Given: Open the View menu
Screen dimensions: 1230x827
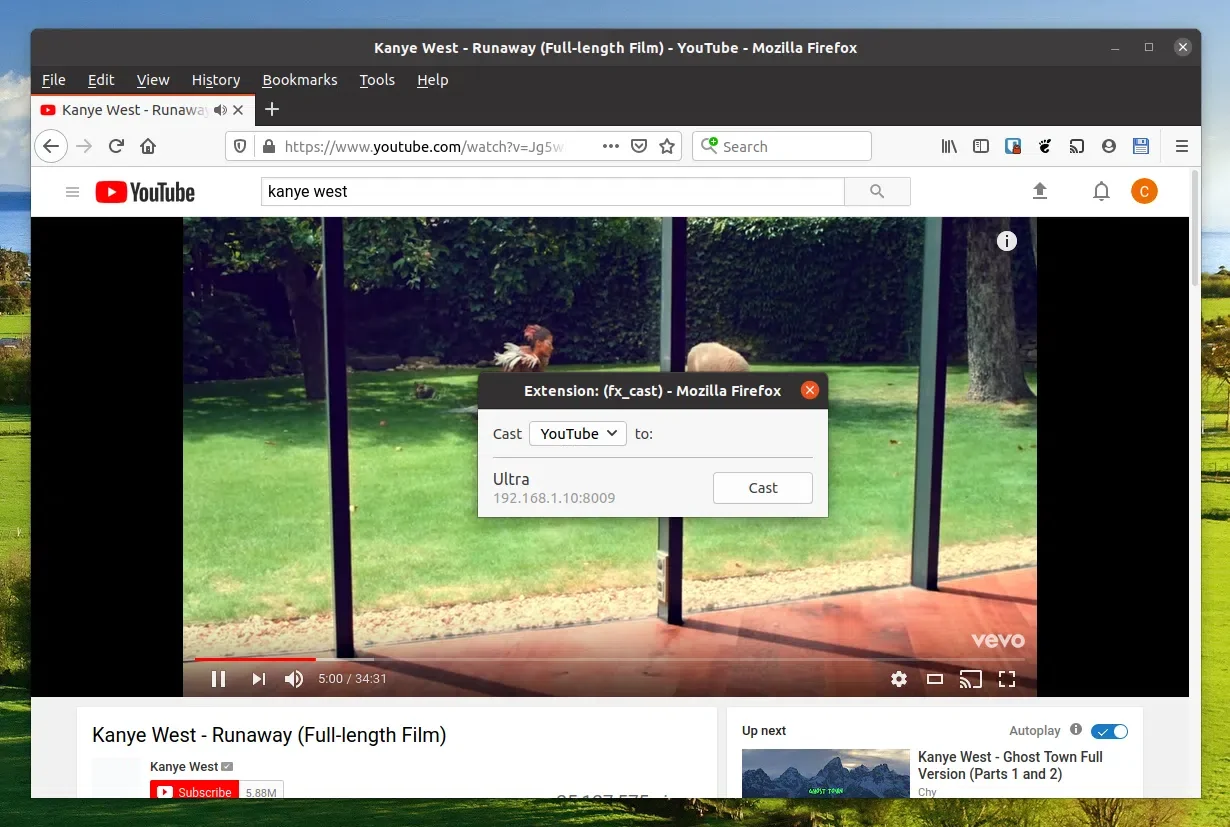Looking at the screenshot, I should [153, 80].
